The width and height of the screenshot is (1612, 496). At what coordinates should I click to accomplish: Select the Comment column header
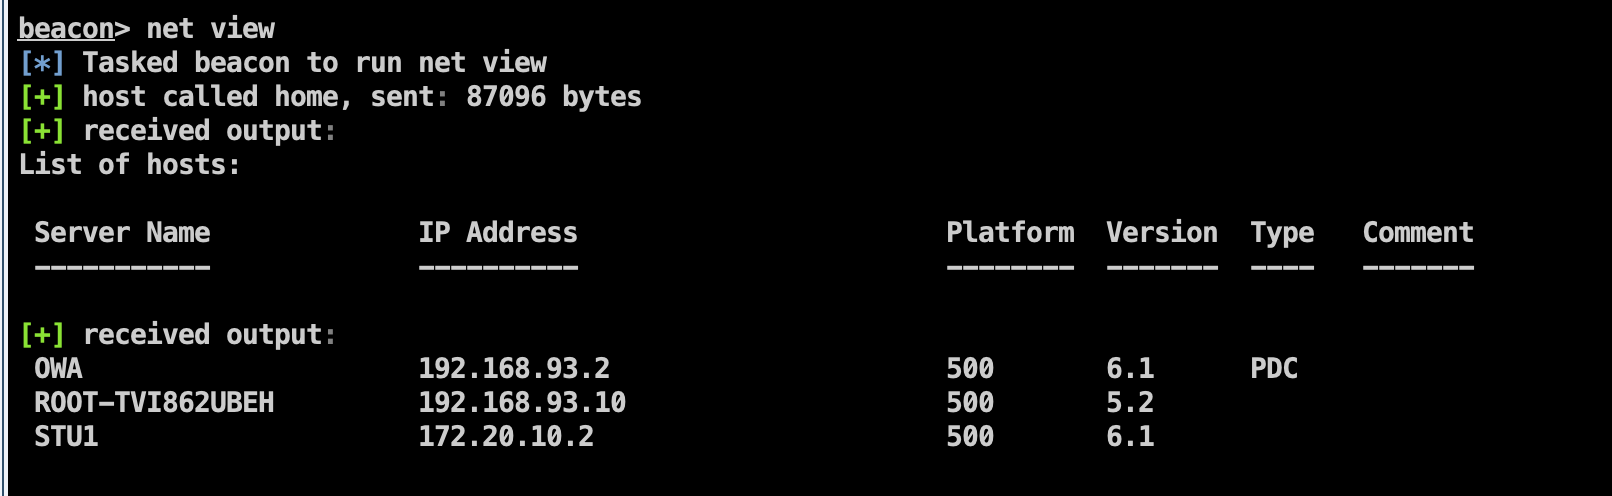[1418, 233]
